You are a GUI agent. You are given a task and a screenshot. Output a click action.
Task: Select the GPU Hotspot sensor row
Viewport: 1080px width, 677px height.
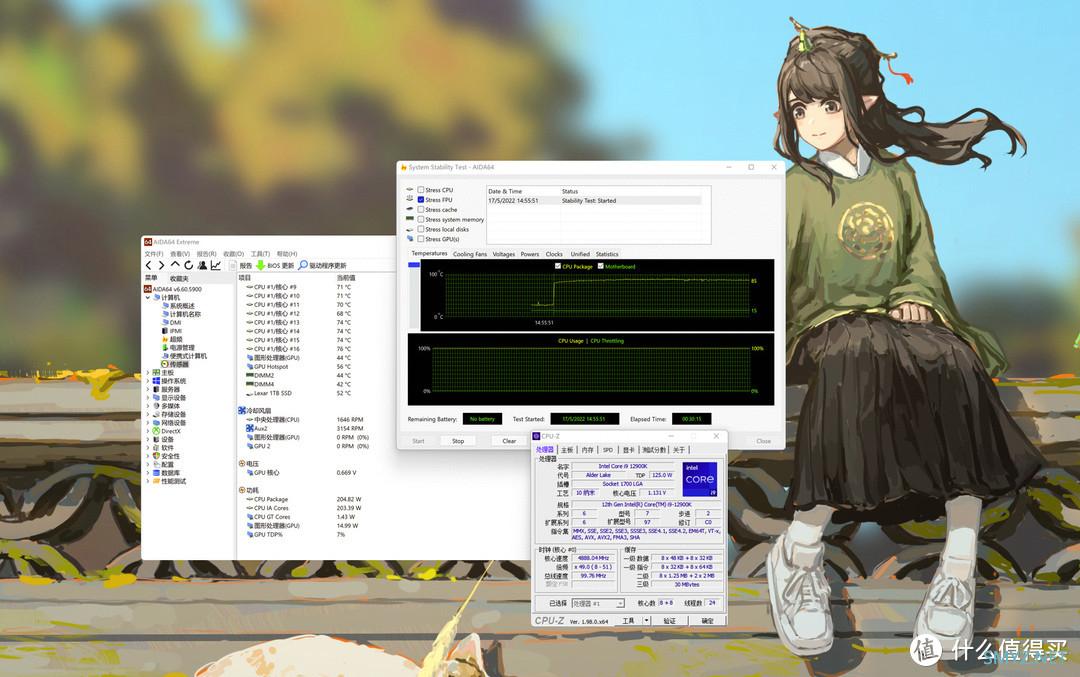click(x=299, y=366)
